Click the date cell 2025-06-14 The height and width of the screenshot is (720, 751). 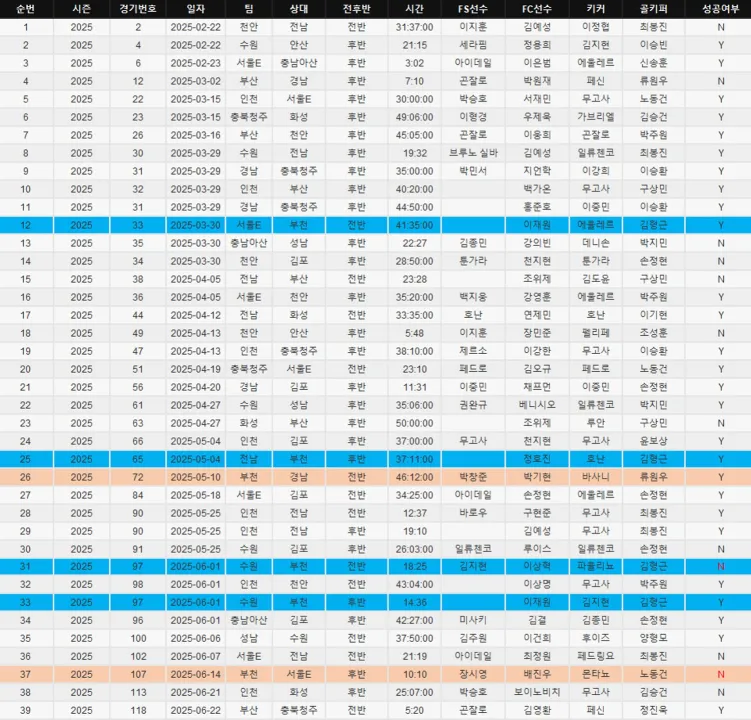pyautogui.click(x=196, y=674)
